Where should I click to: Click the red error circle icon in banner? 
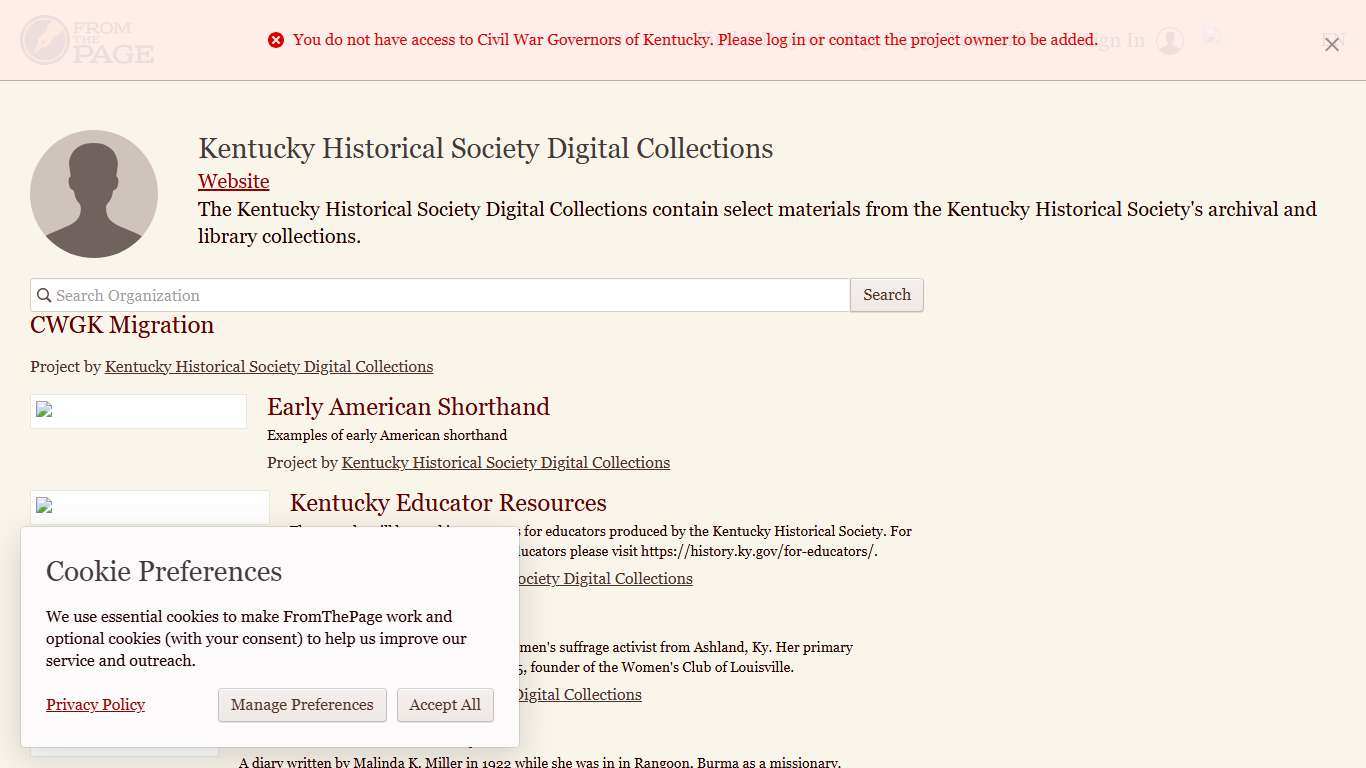click(x=276, y=40)
